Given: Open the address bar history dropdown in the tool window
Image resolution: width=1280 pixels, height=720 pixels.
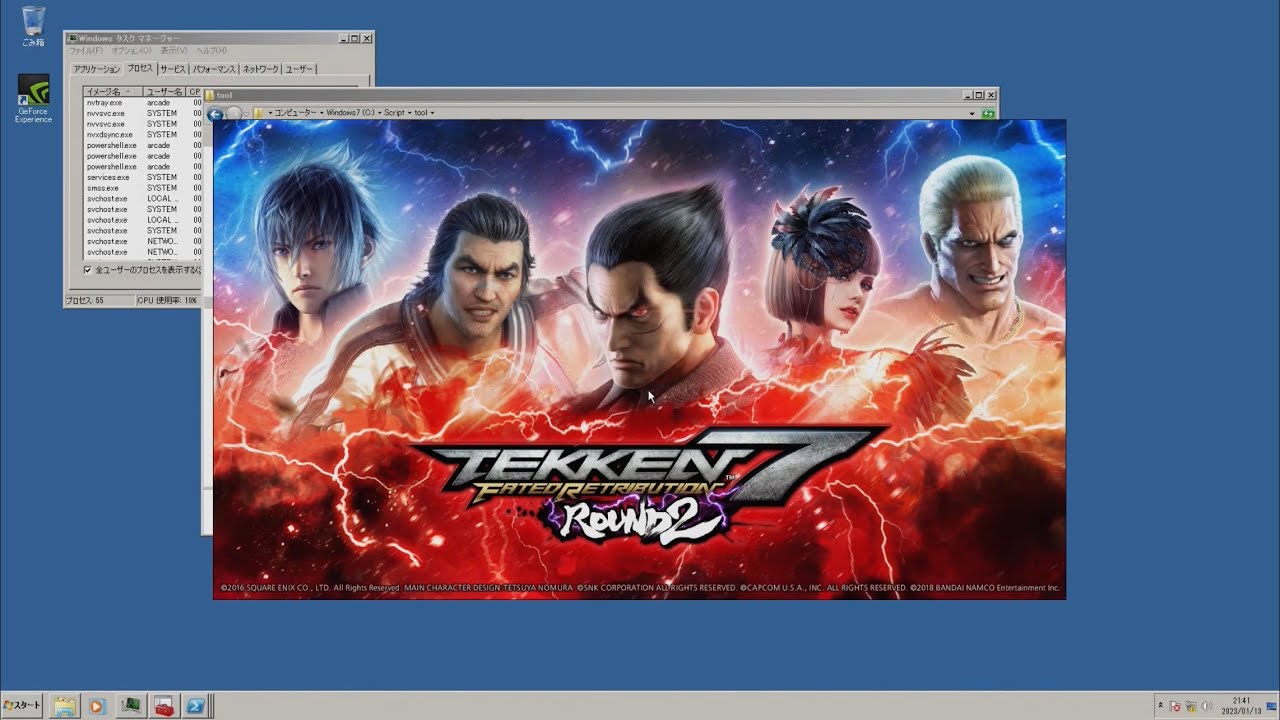Looking at the screenshot, I should point(972,113).
